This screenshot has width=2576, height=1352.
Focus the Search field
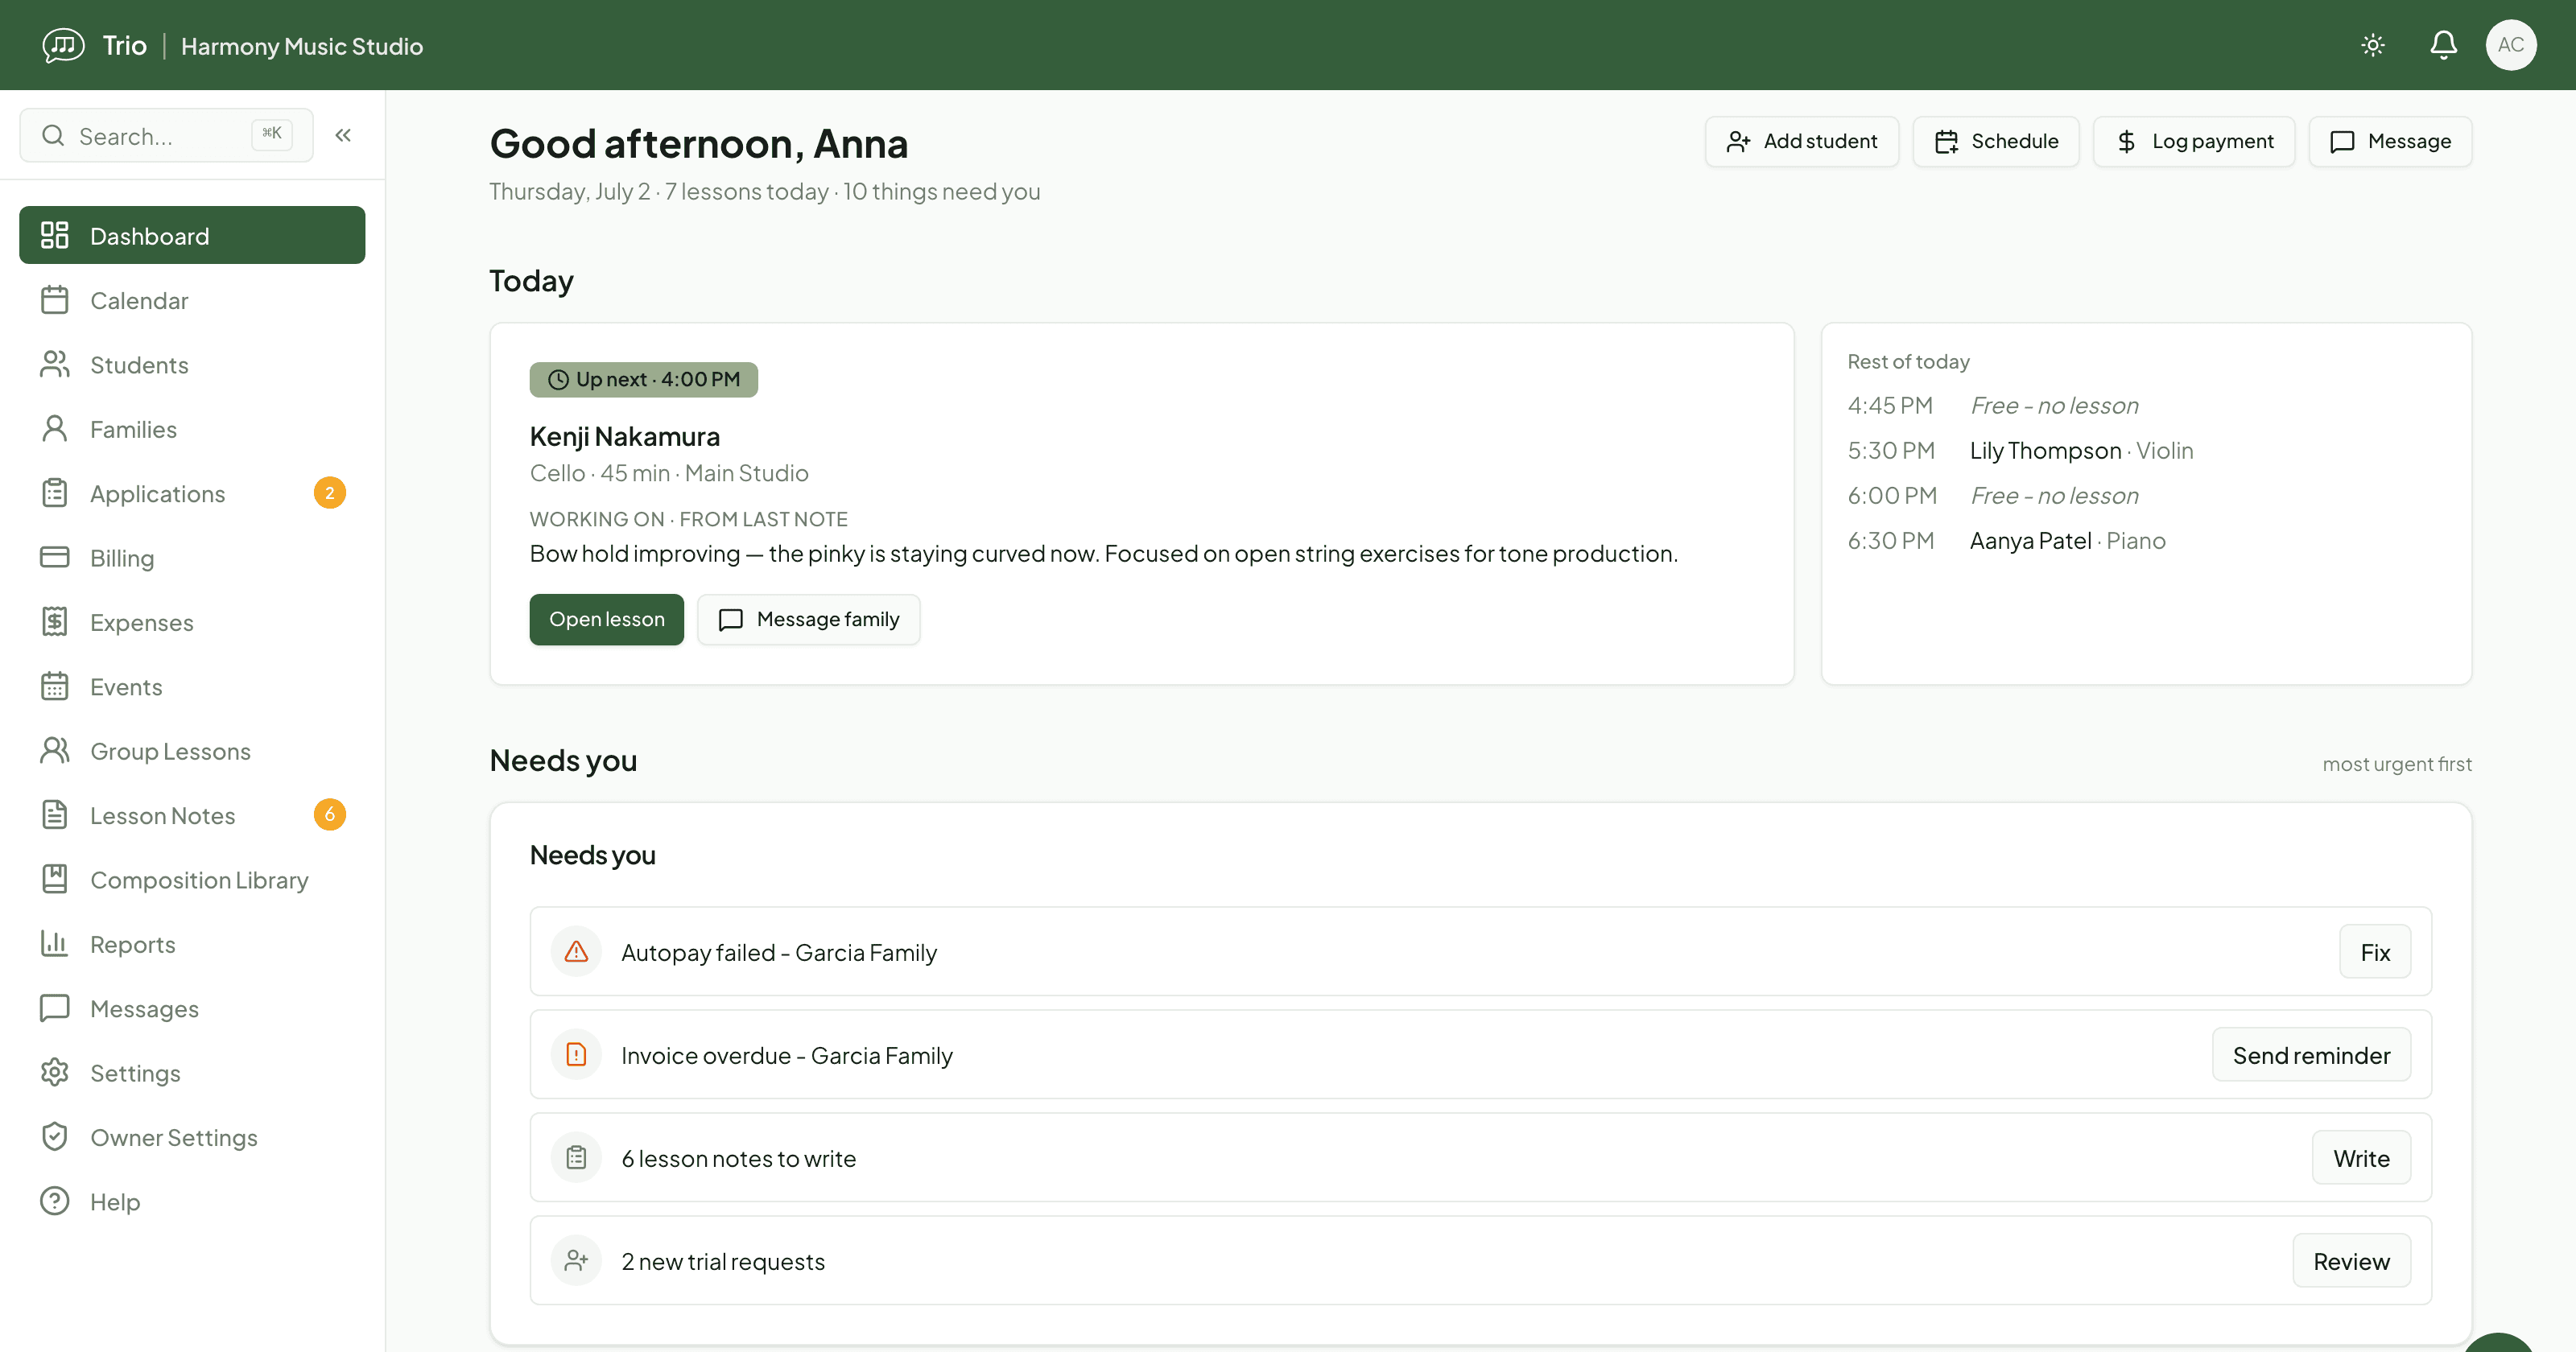(166, 135)
